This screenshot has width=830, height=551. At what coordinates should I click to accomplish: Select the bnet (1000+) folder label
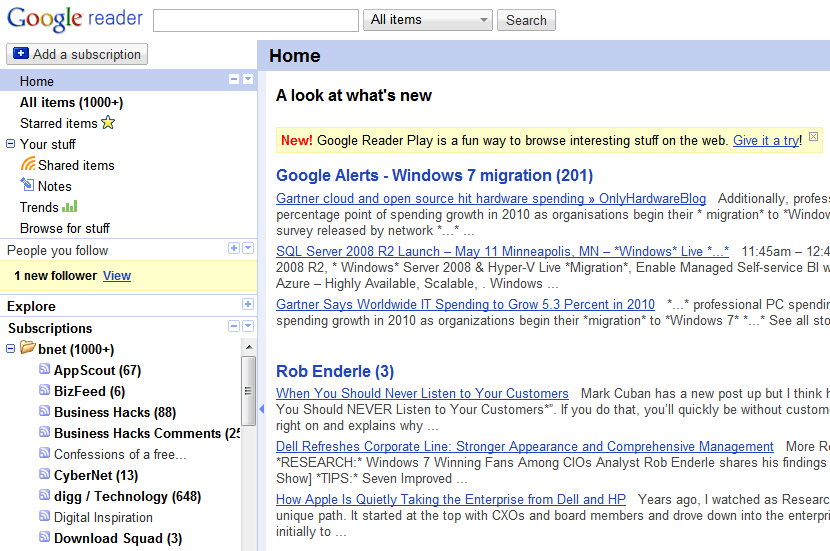coord(76,349)
